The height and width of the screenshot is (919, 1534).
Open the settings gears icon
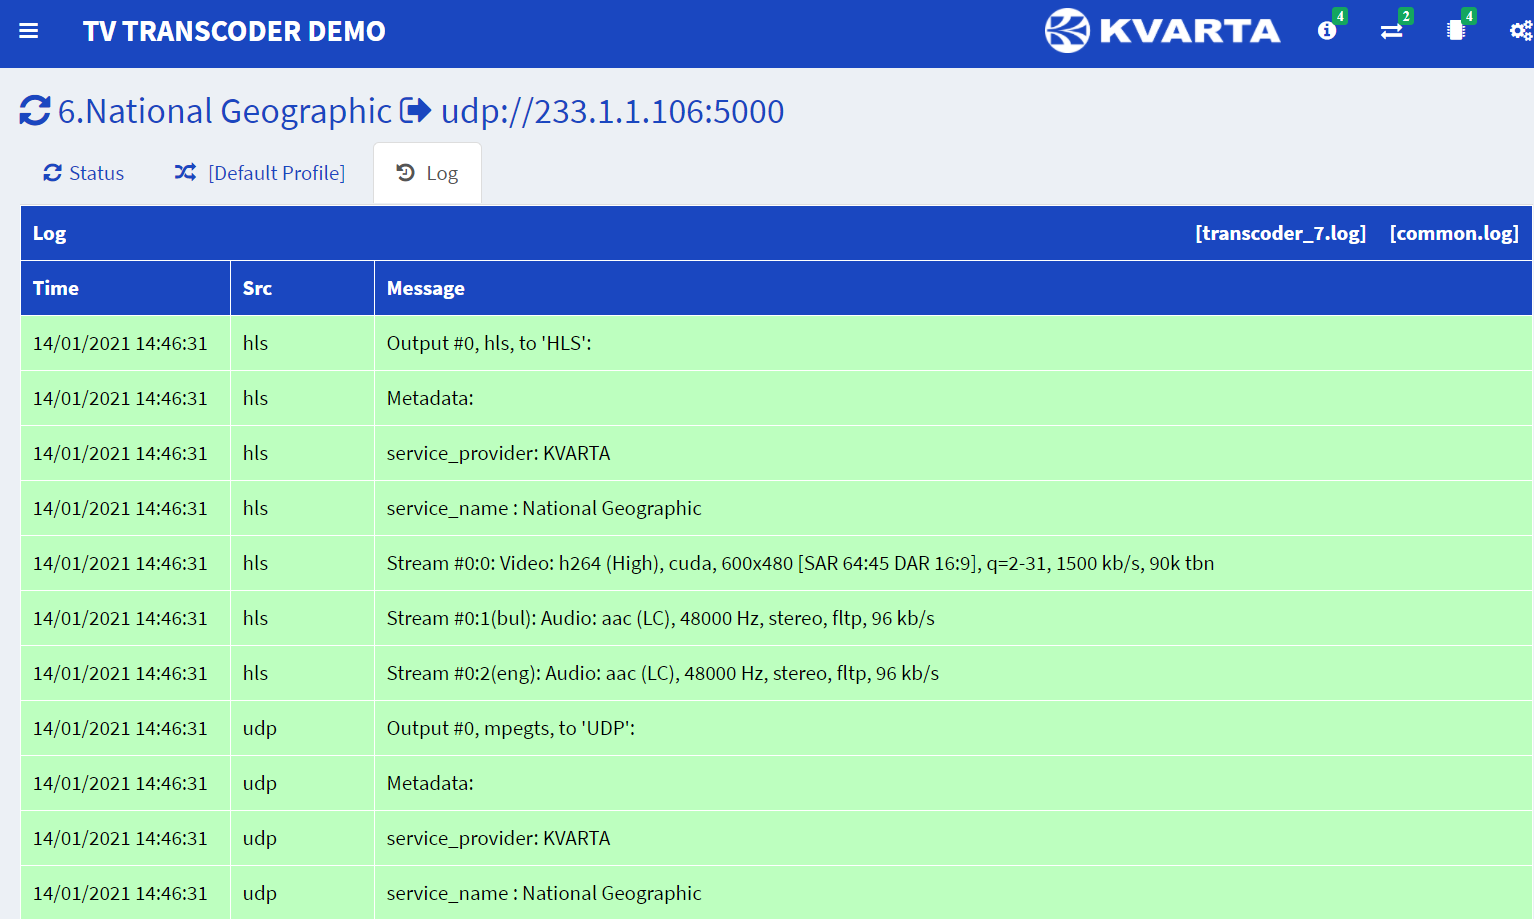point(1521,31)
